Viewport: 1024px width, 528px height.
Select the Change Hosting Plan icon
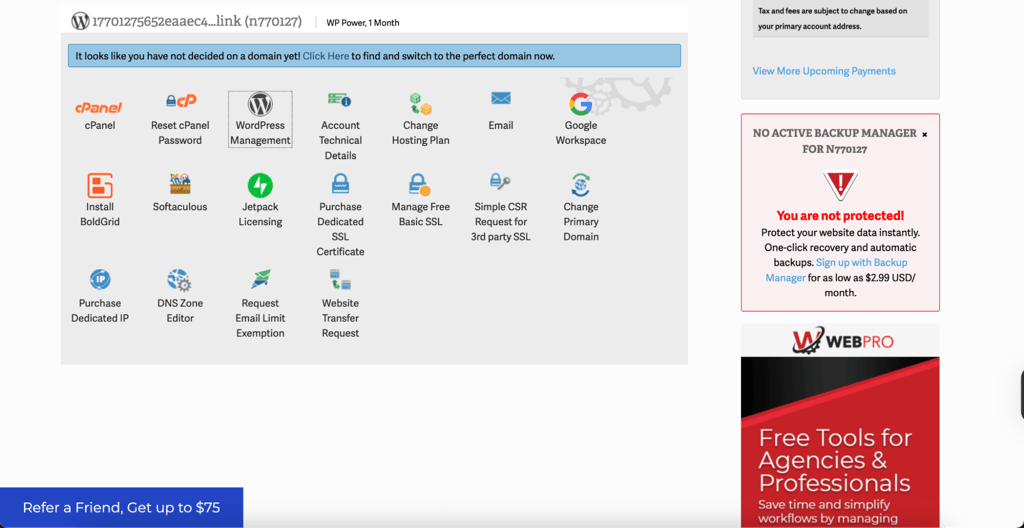421,103
